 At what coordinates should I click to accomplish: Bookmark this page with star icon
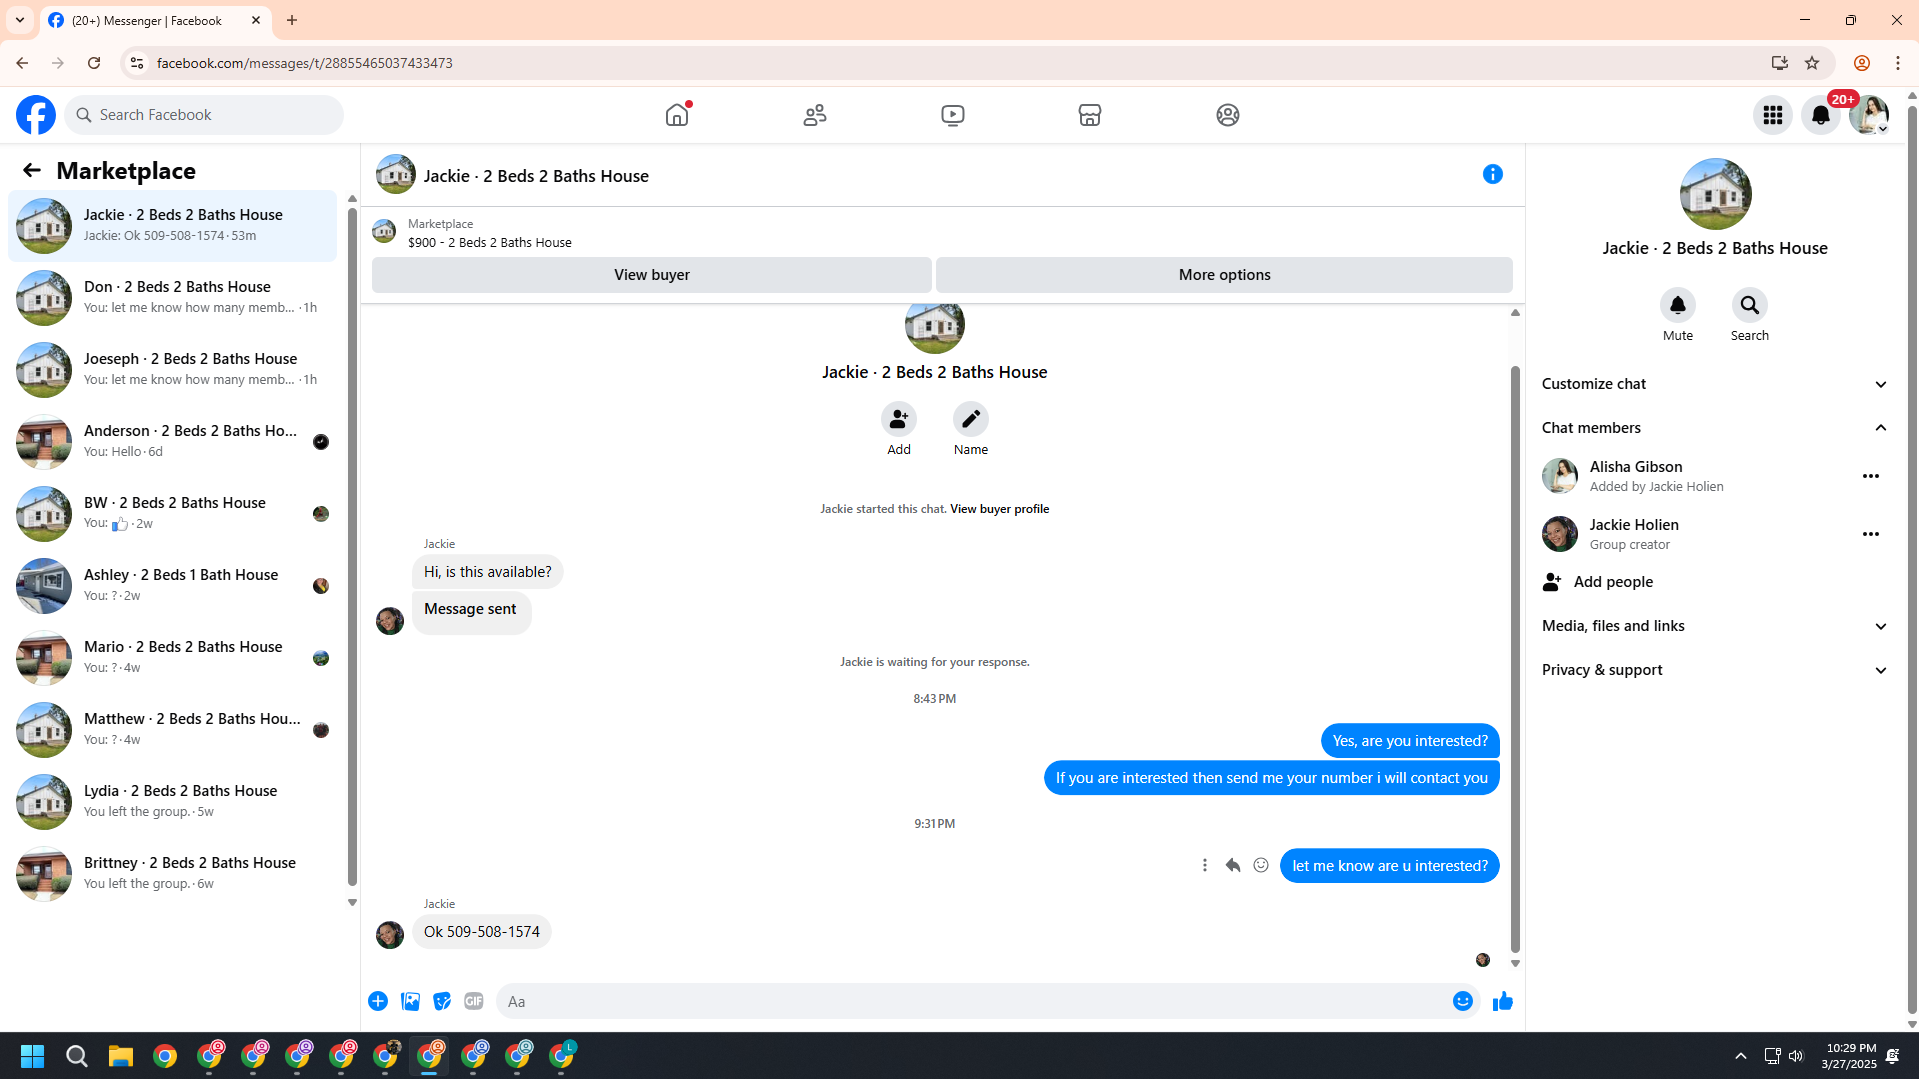1812,63
